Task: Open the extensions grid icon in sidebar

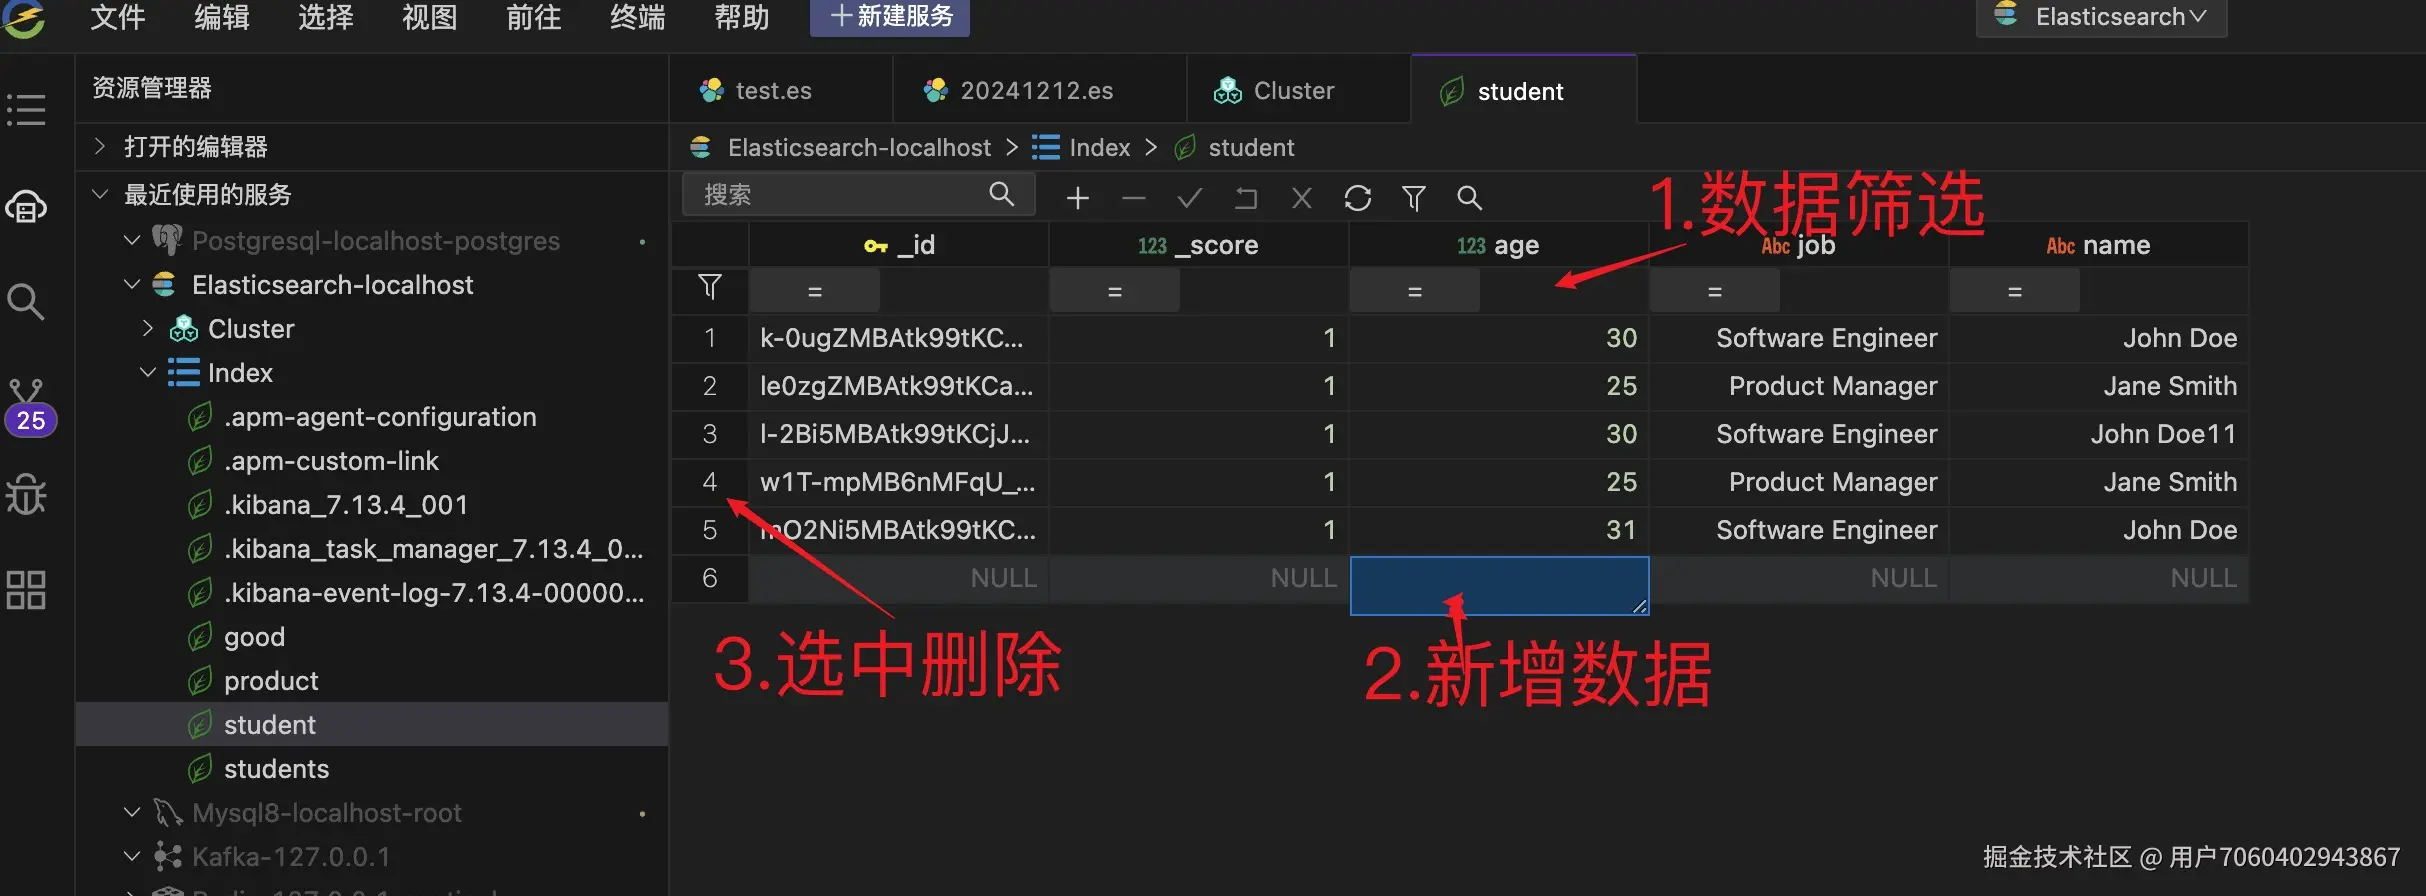Action: click(x=26, y=590)
